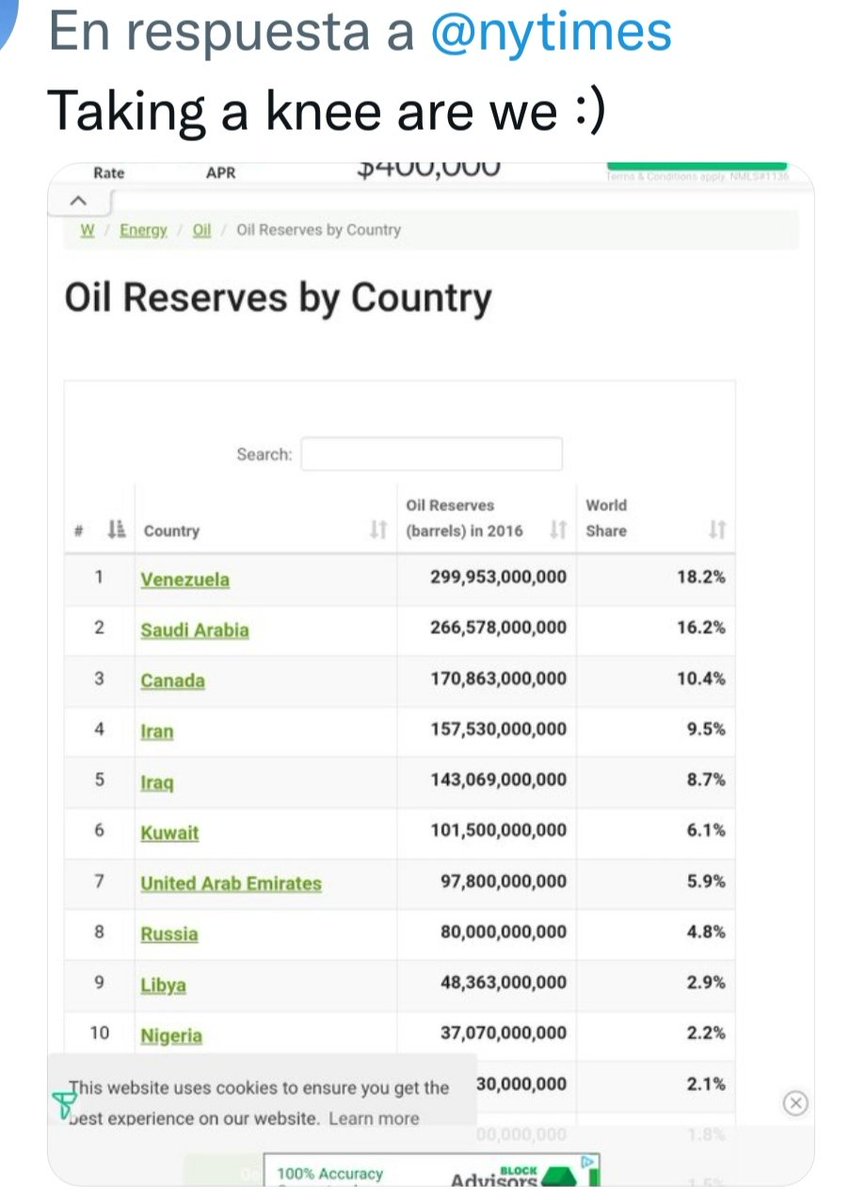Focus the table Search field
Image resolution: width=849 pixels, height=1200 pixels.
431,454
